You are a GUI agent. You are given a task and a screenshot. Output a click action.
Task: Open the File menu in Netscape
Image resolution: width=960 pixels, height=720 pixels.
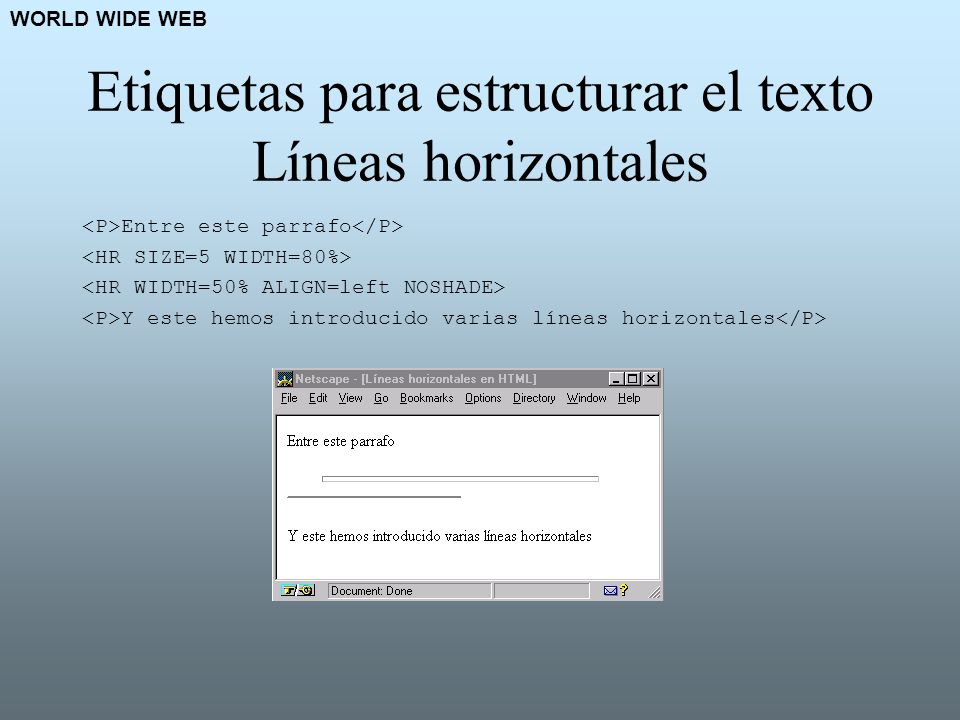(289, 399)
